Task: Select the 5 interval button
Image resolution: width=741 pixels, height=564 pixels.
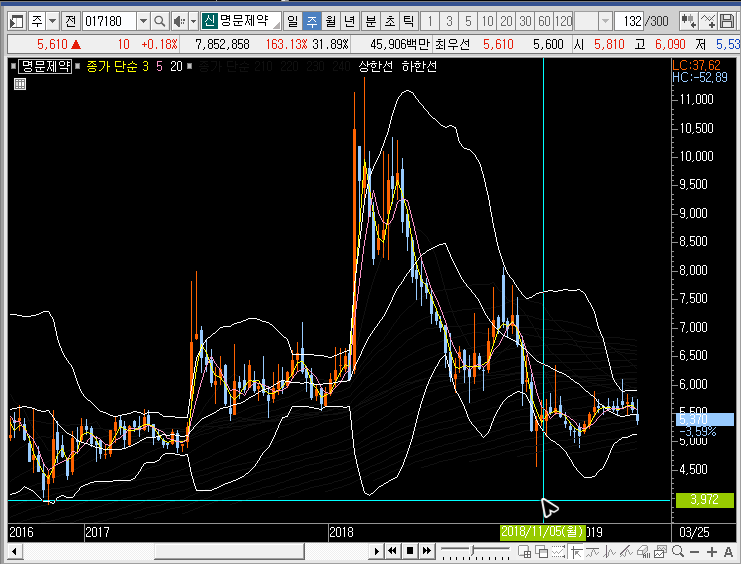Action: tap(468, 21)
